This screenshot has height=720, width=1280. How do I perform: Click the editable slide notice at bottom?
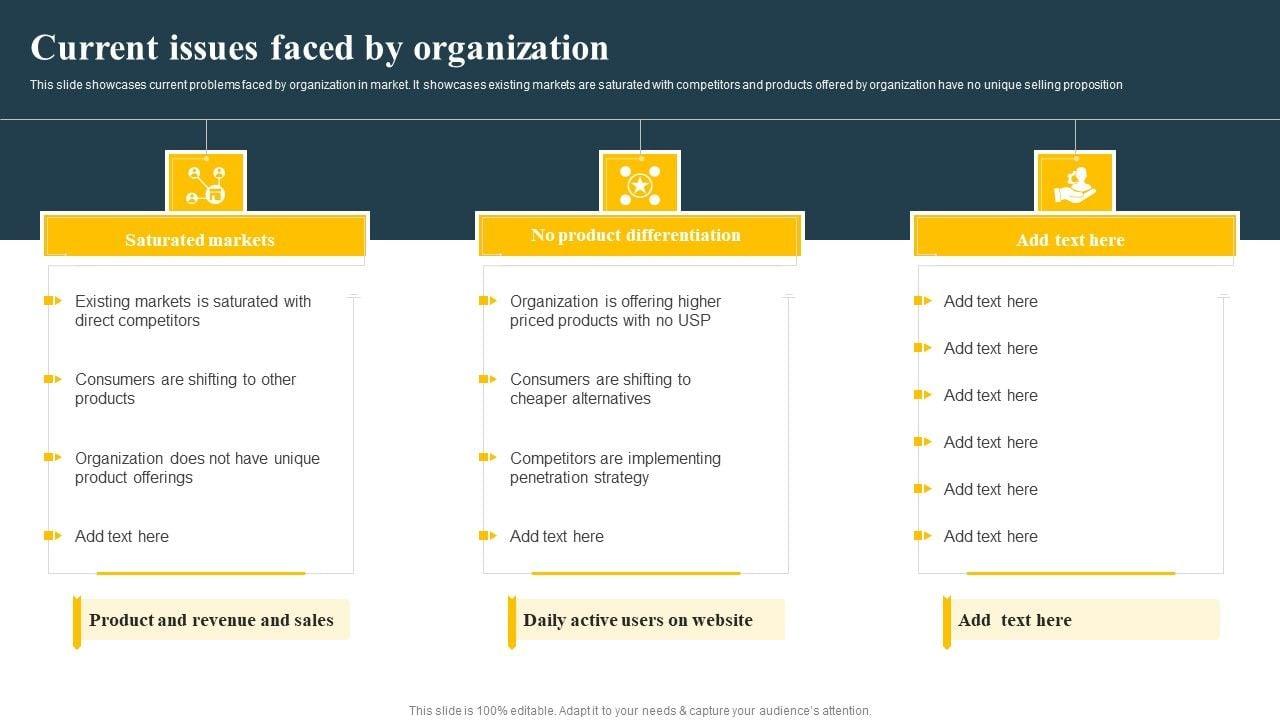click(x=640, y=711)
